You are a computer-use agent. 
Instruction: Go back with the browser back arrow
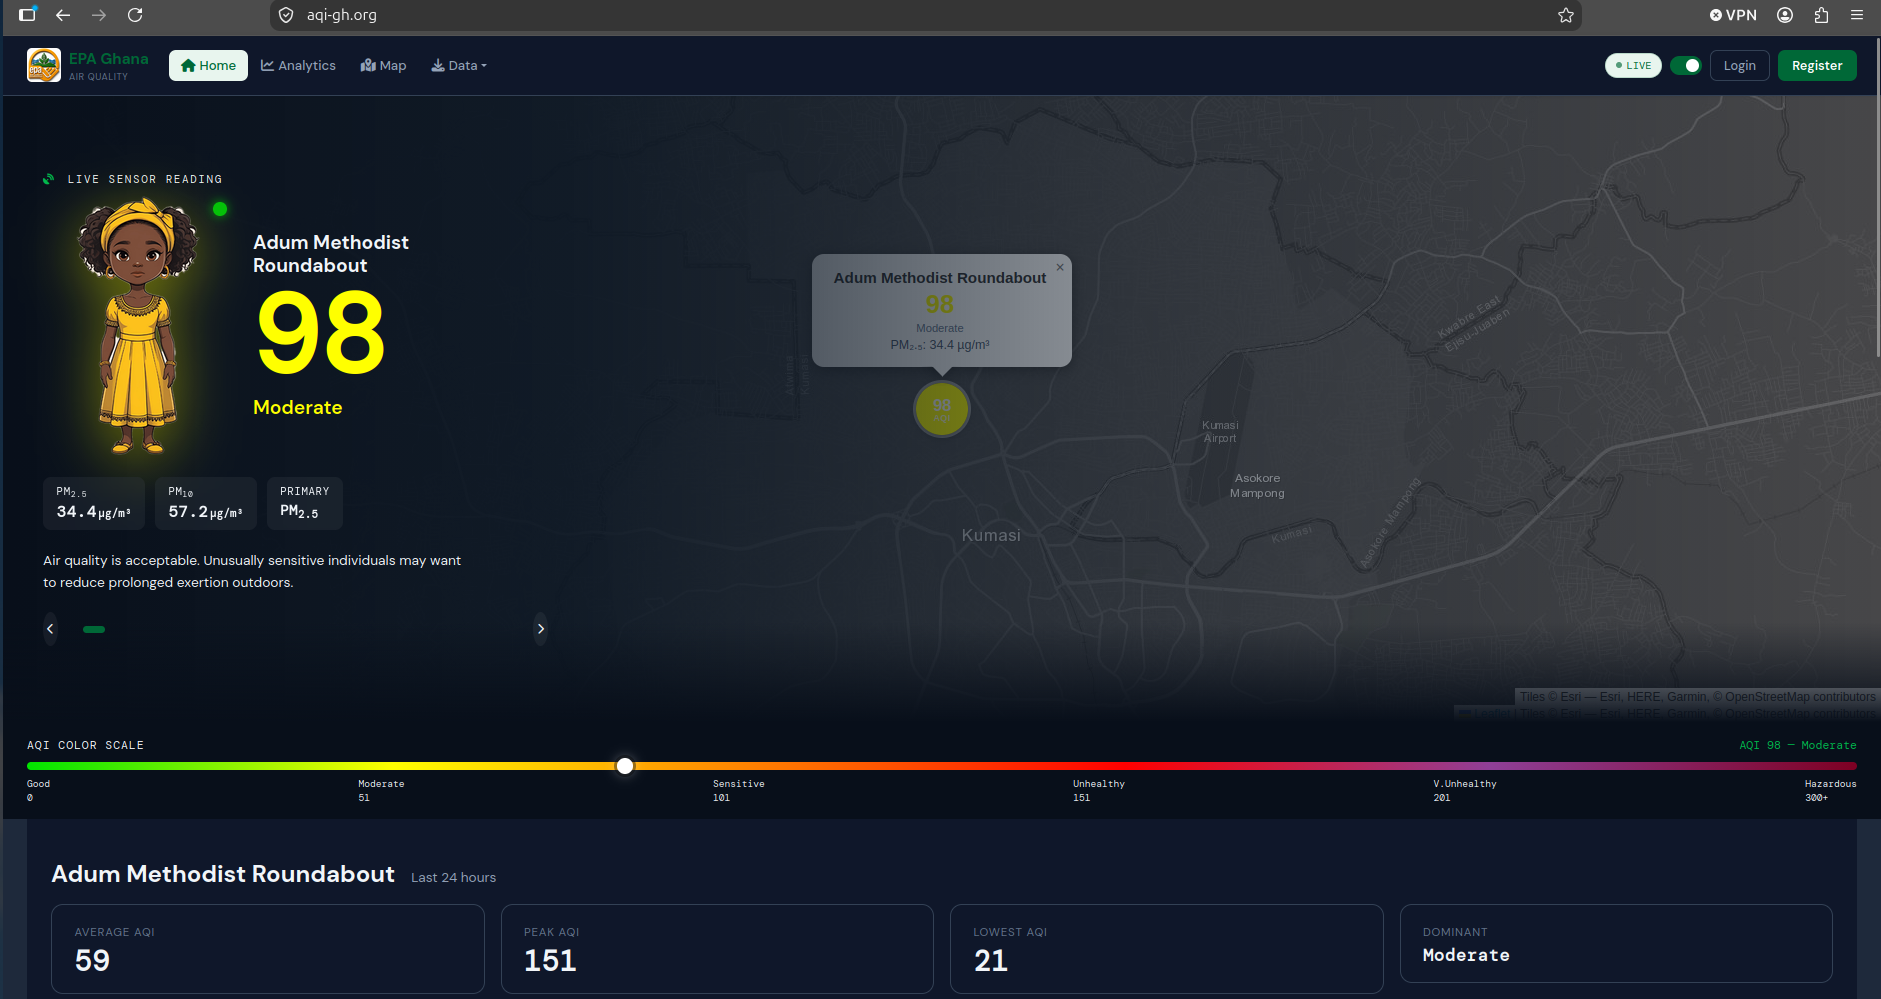pos(63,15)
